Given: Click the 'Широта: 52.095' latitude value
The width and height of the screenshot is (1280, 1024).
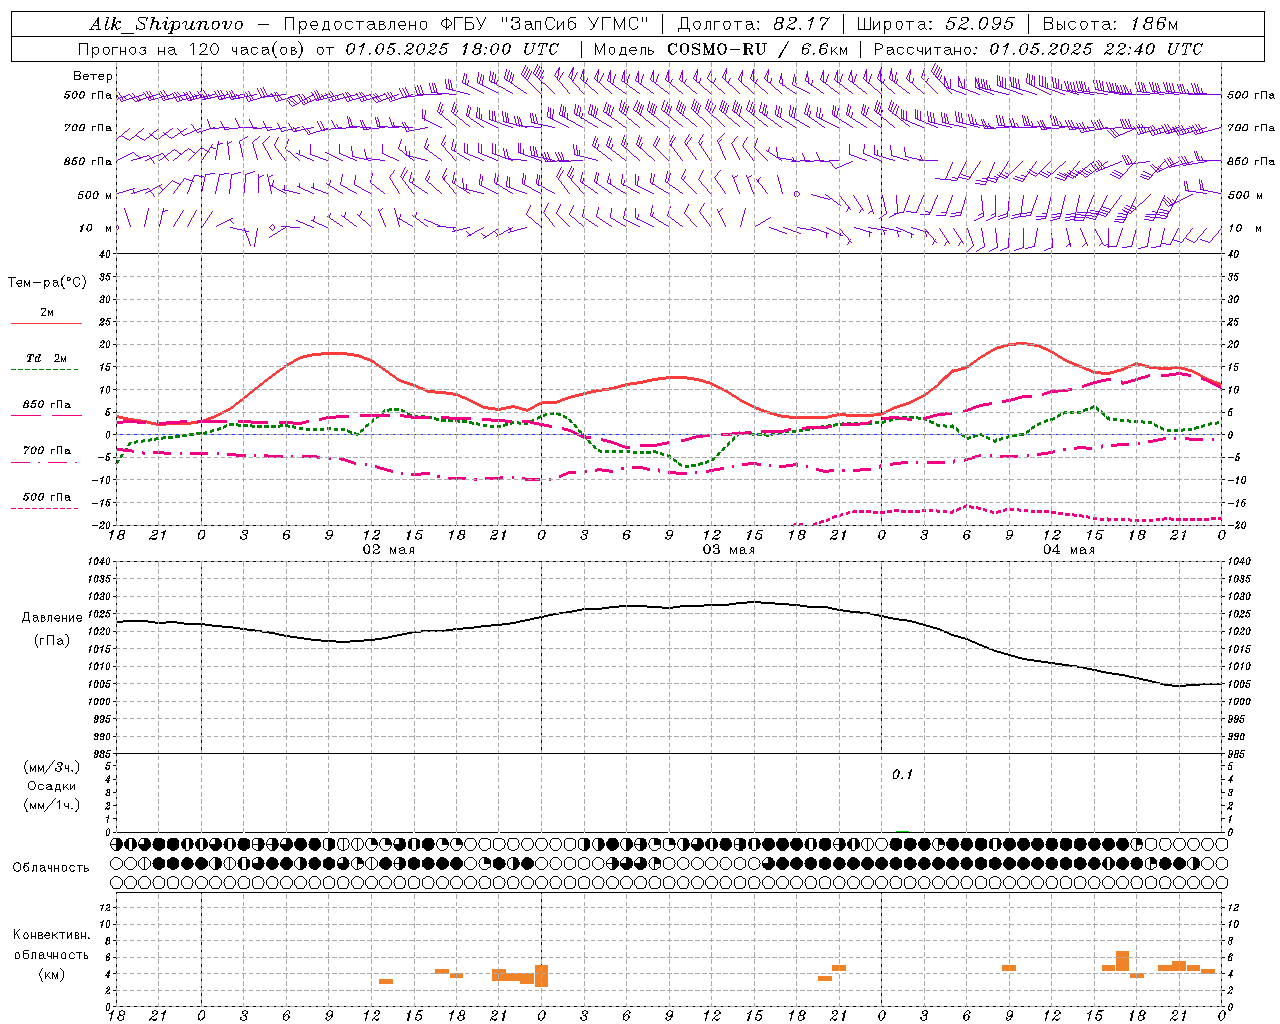Looking at the screenshot, I should point(934,24).
